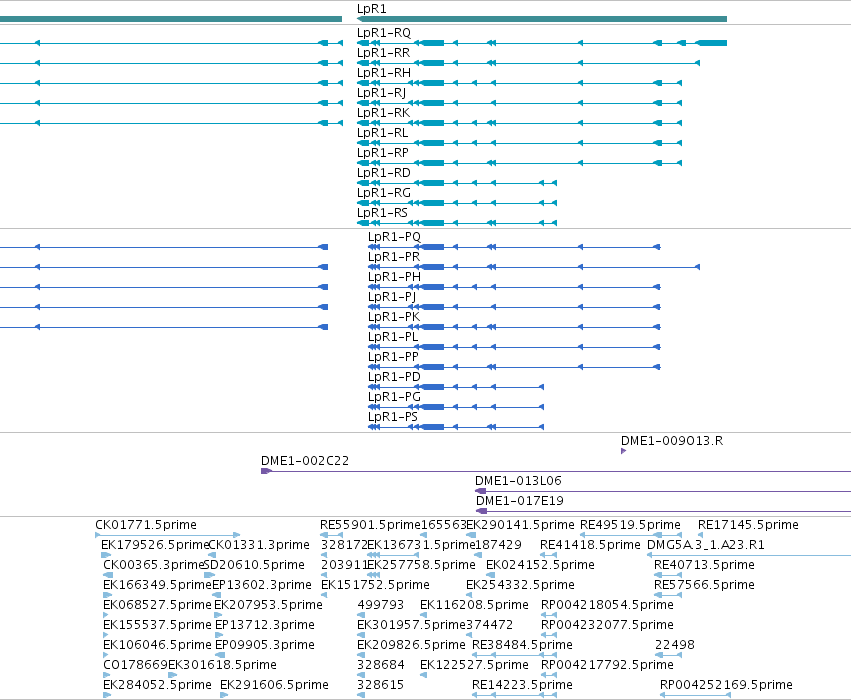Image resolution: width=851 pixels, height=700 pixels.
Task: Select the CK00365.3prime EST label
Action: point(153,565)
